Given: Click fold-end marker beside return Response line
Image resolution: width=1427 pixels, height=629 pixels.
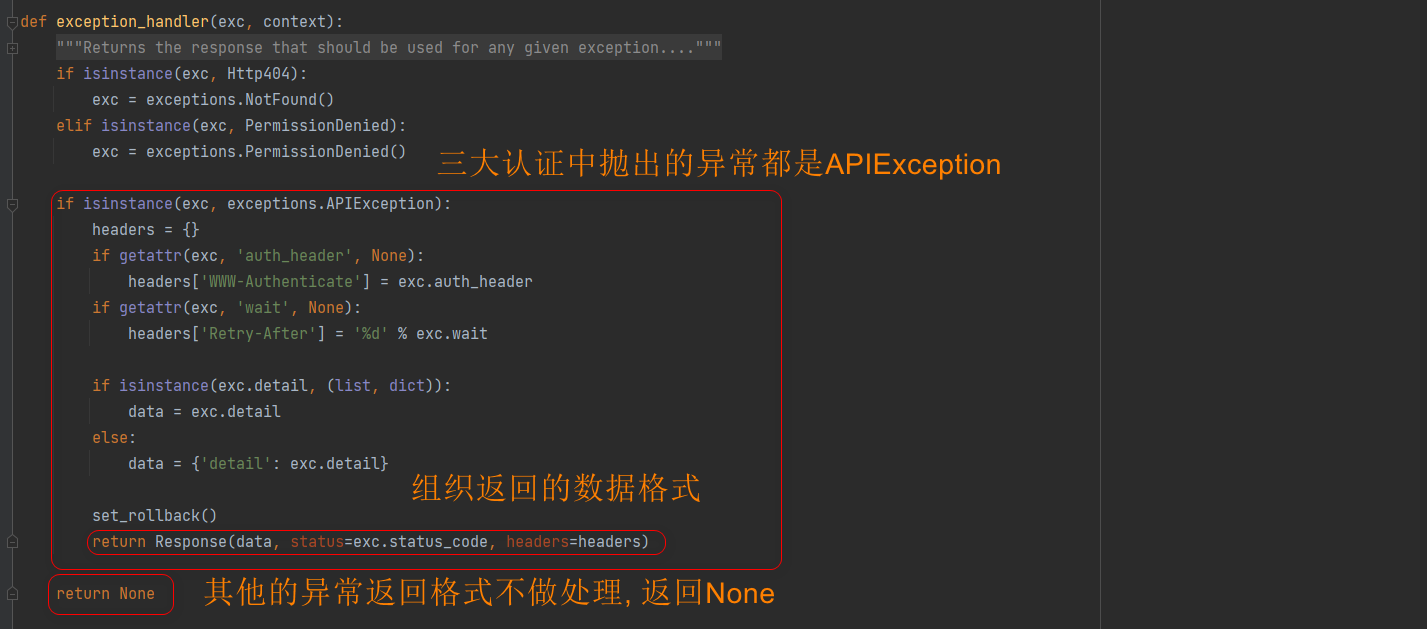Looking at the screenshot, I should pos(12,542).
